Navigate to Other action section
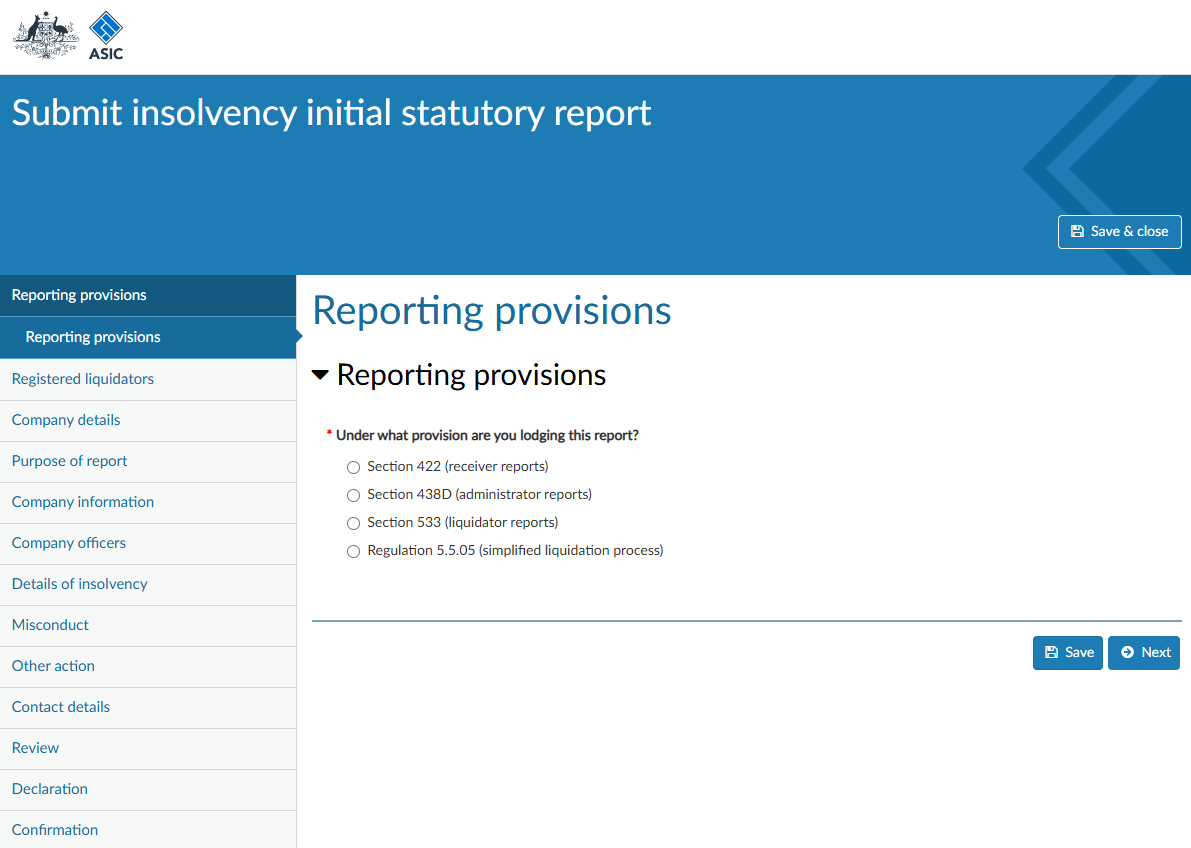Viewport: 1191px width, 848px height. click(x=148, y=666)
